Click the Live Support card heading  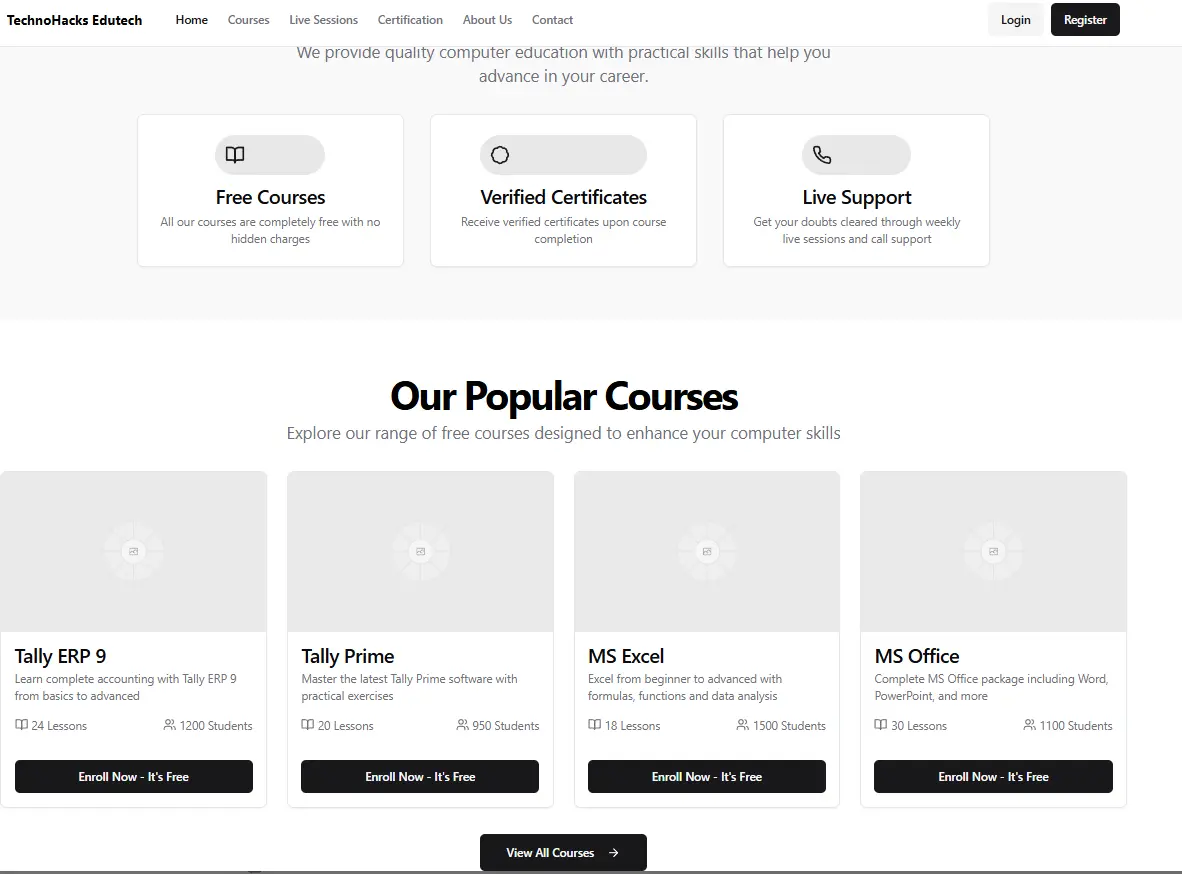tap(857, 198)
